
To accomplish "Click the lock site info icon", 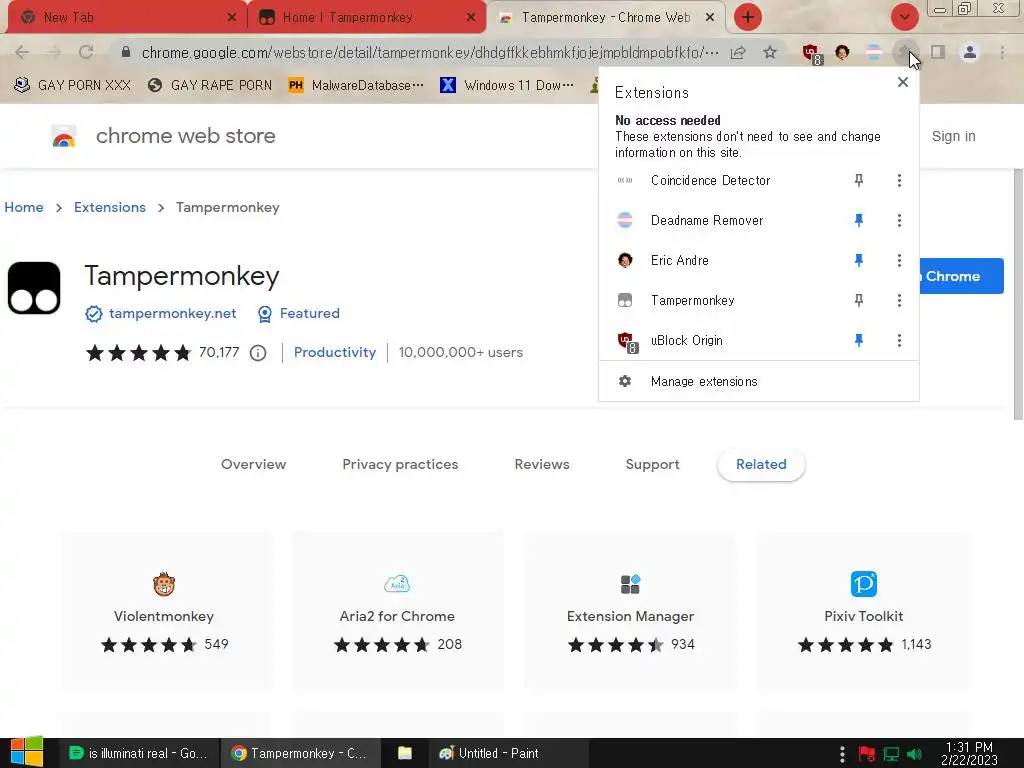I will point(126,52).
